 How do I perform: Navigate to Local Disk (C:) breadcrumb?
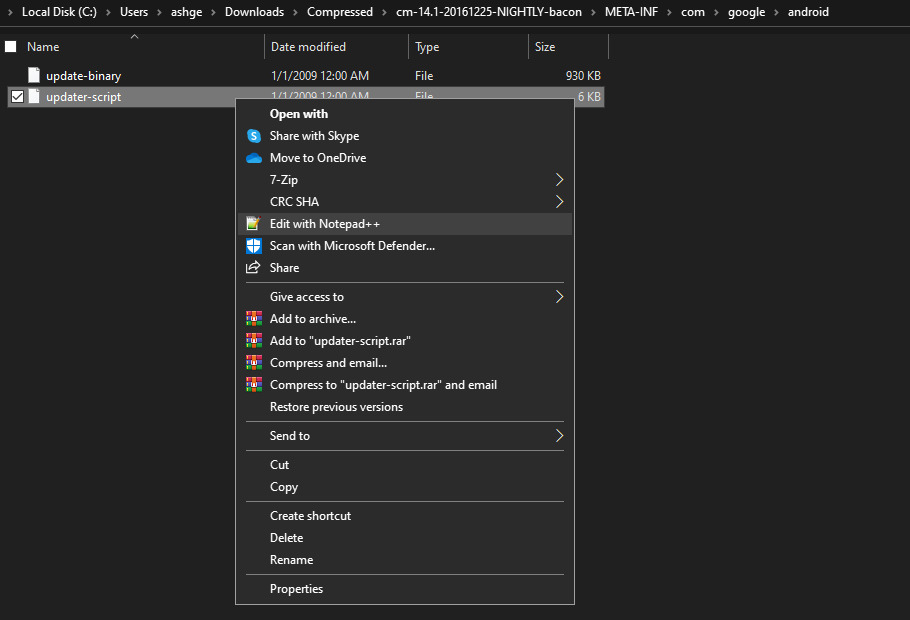pyautogui.click(x=59, y=12)
